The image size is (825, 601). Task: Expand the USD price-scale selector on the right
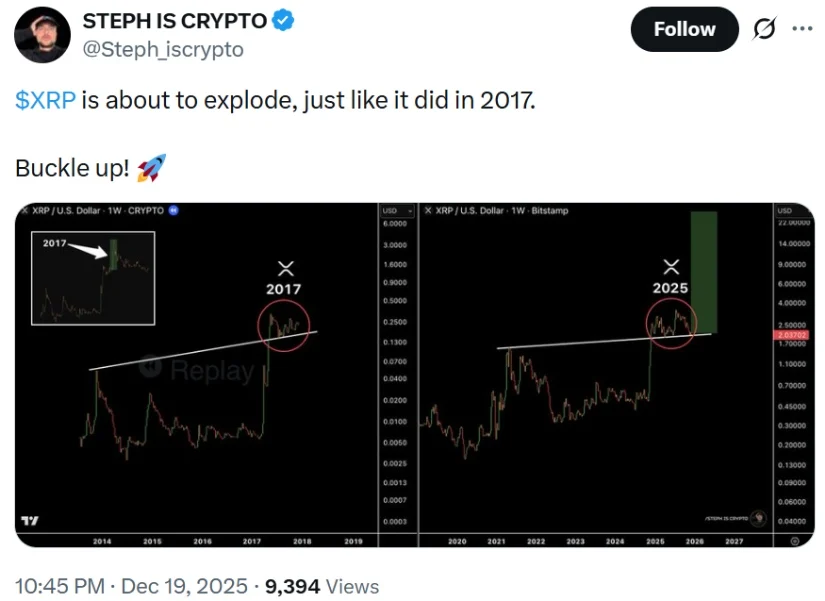coord(786,211)
